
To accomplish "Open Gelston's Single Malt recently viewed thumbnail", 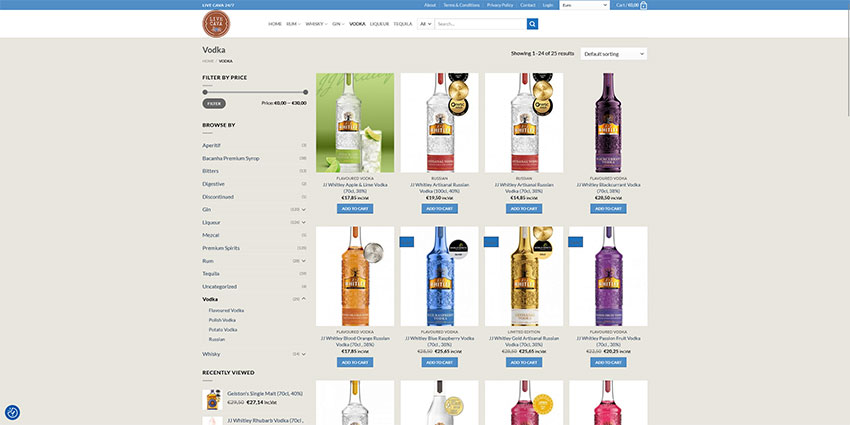I will click(213, 400).
